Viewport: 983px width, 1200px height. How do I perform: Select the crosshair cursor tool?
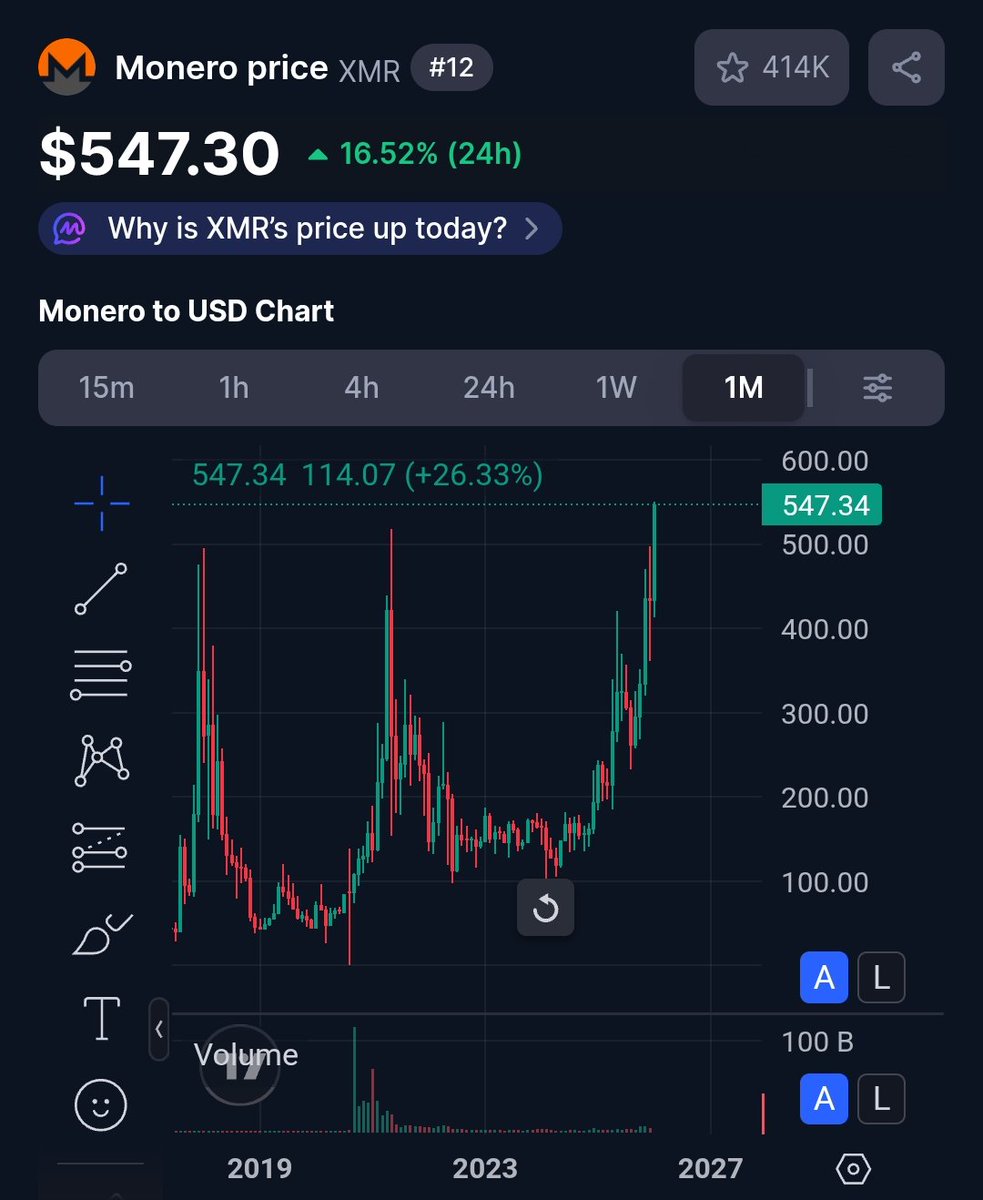coord(100,503)
